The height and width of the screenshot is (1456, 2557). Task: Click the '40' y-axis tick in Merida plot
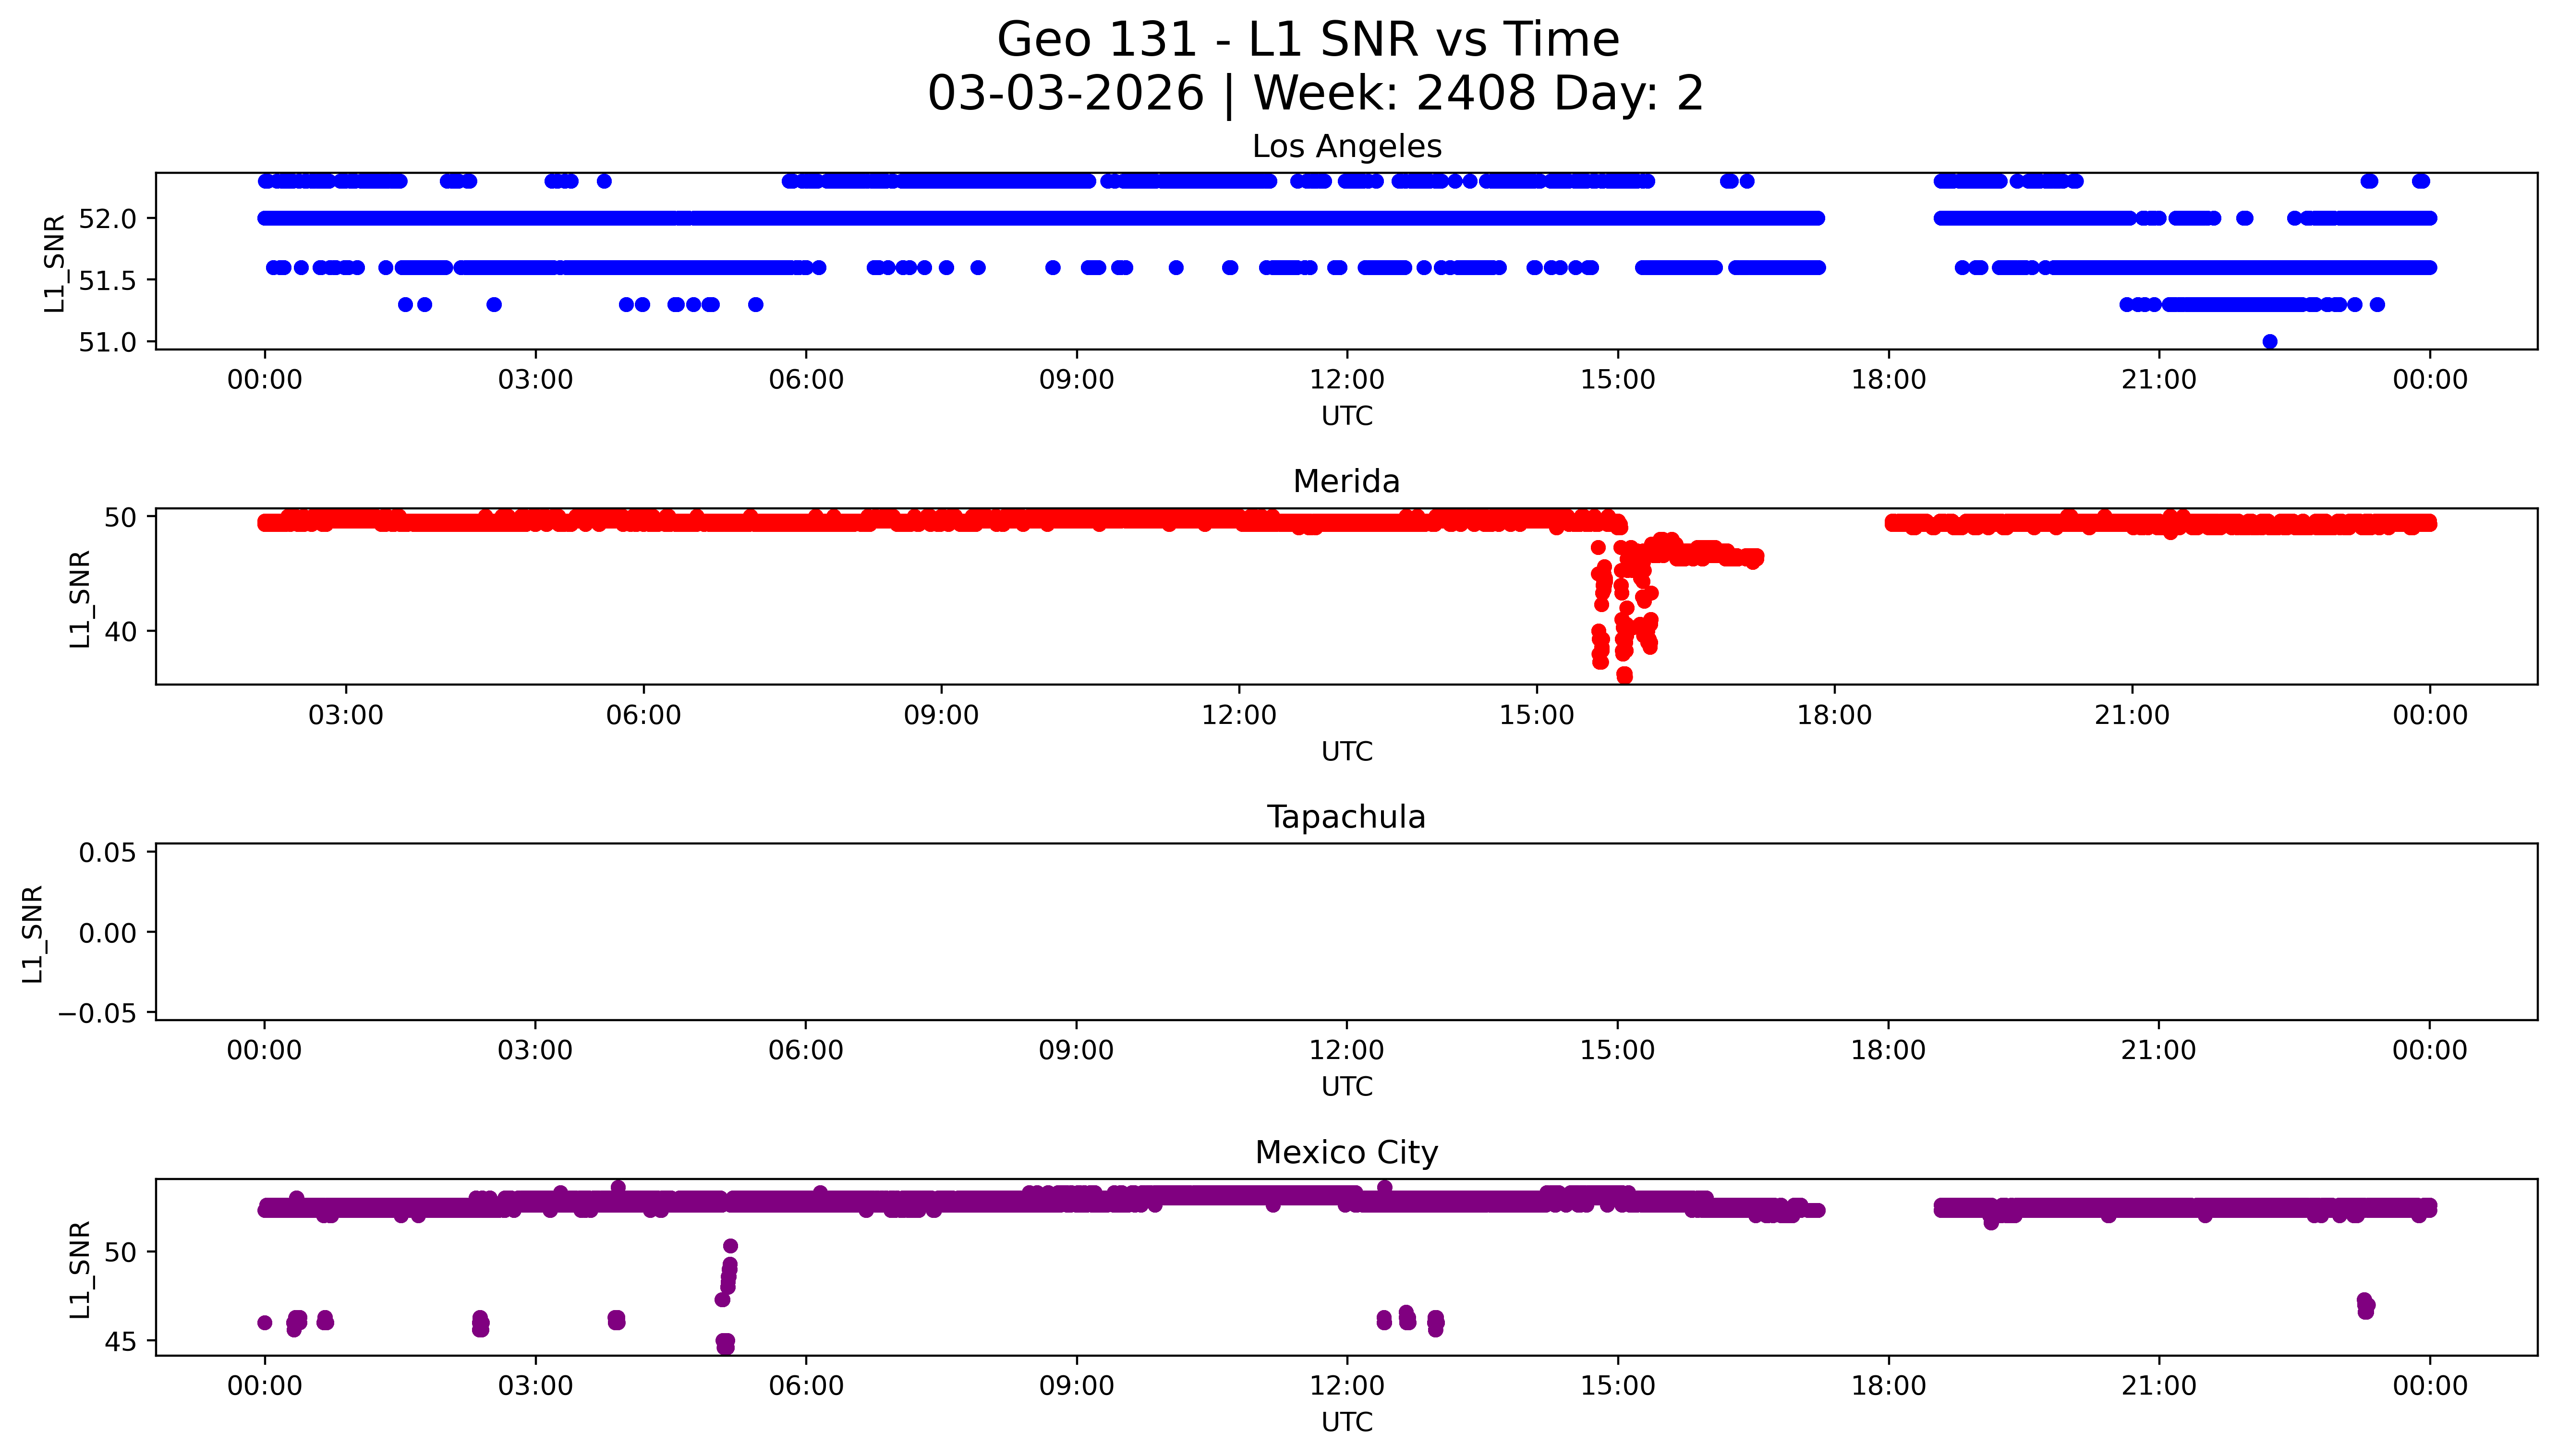pyautogui.click(x=120, y=632)
